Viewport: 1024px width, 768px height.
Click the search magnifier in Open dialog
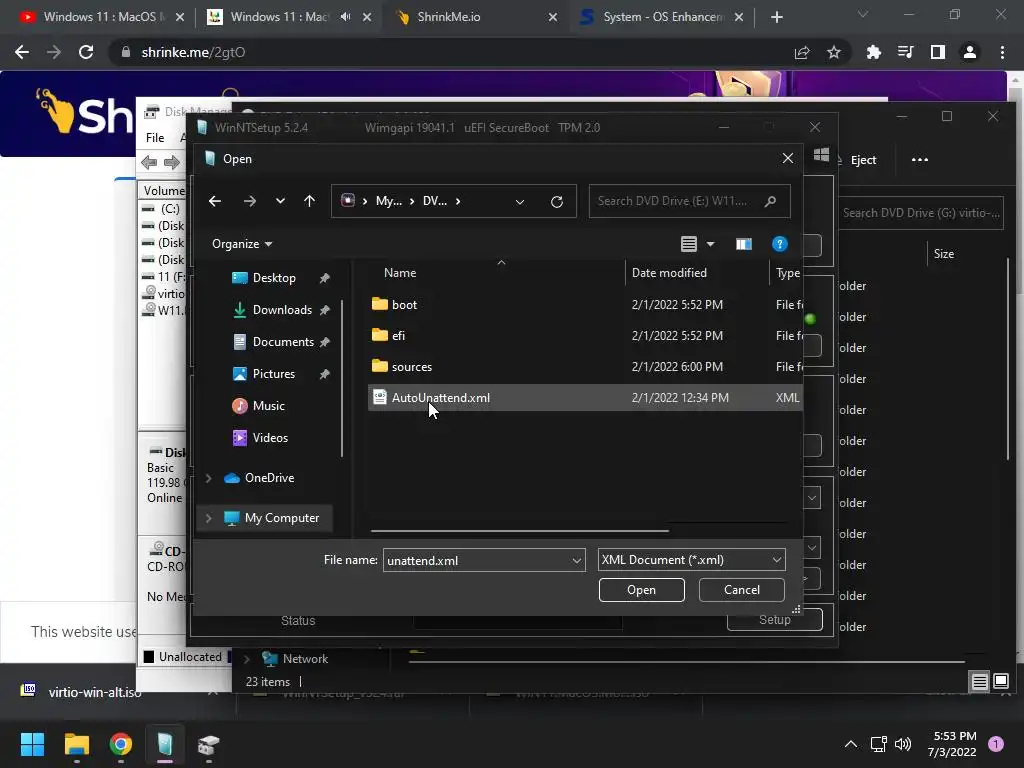(x=771, y=201)
